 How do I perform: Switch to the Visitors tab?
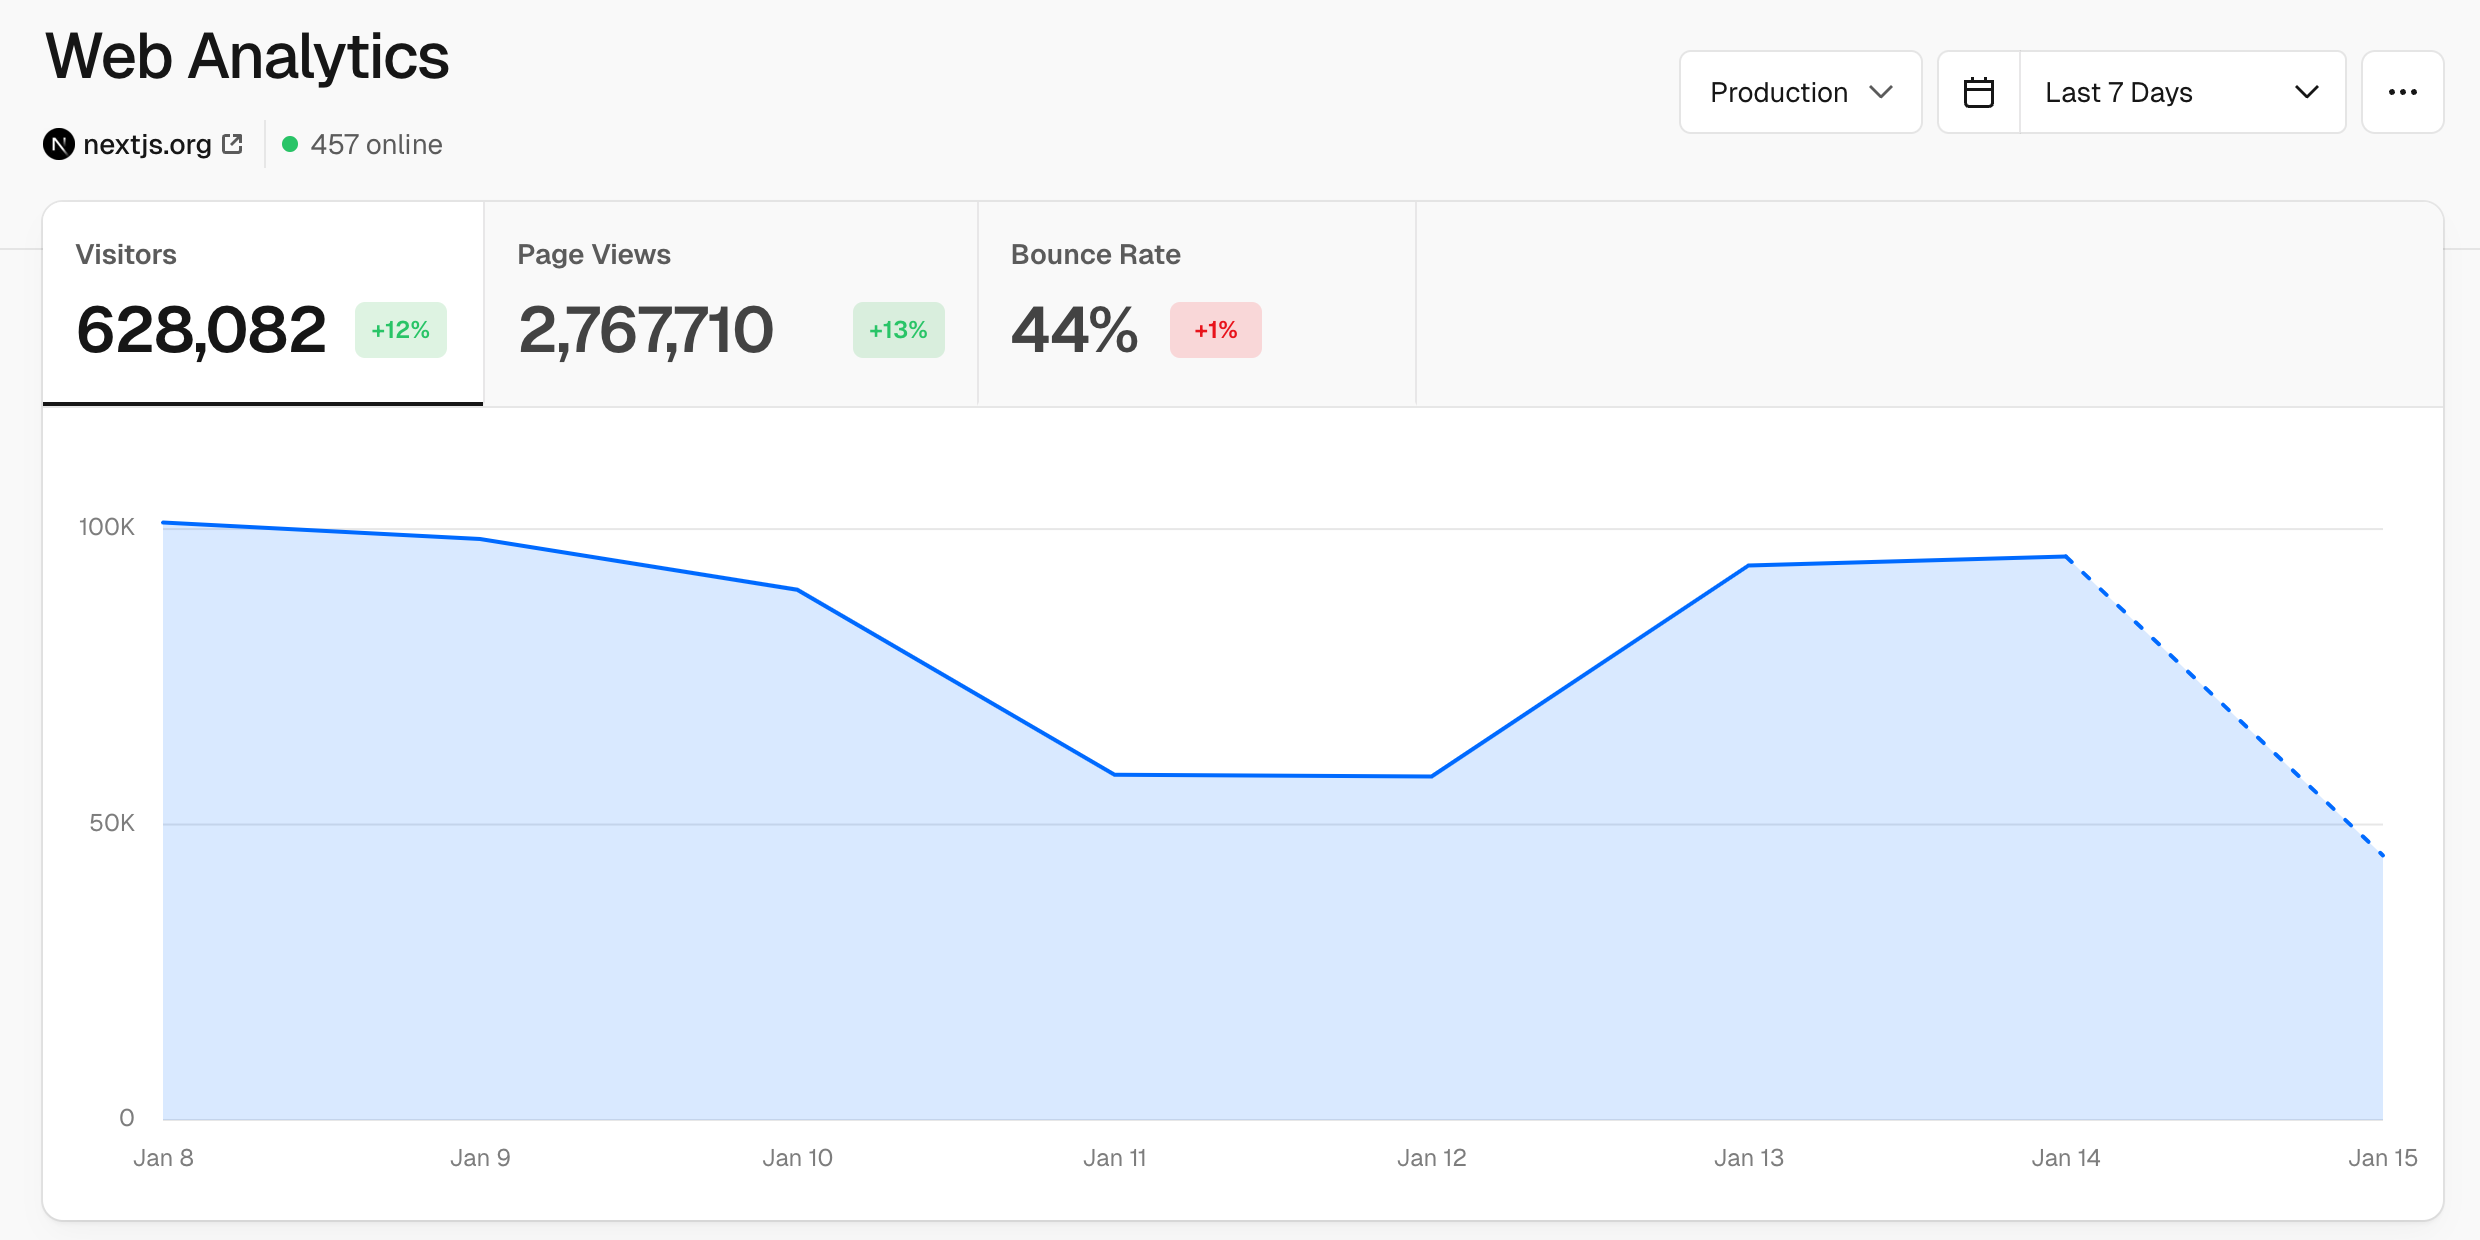tap(263, 303)
